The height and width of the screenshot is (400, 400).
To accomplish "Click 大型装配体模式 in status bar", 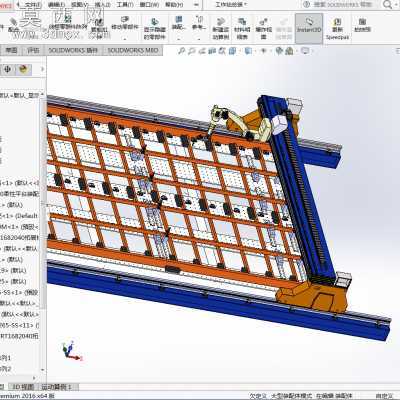I will [x=291, y=396].
